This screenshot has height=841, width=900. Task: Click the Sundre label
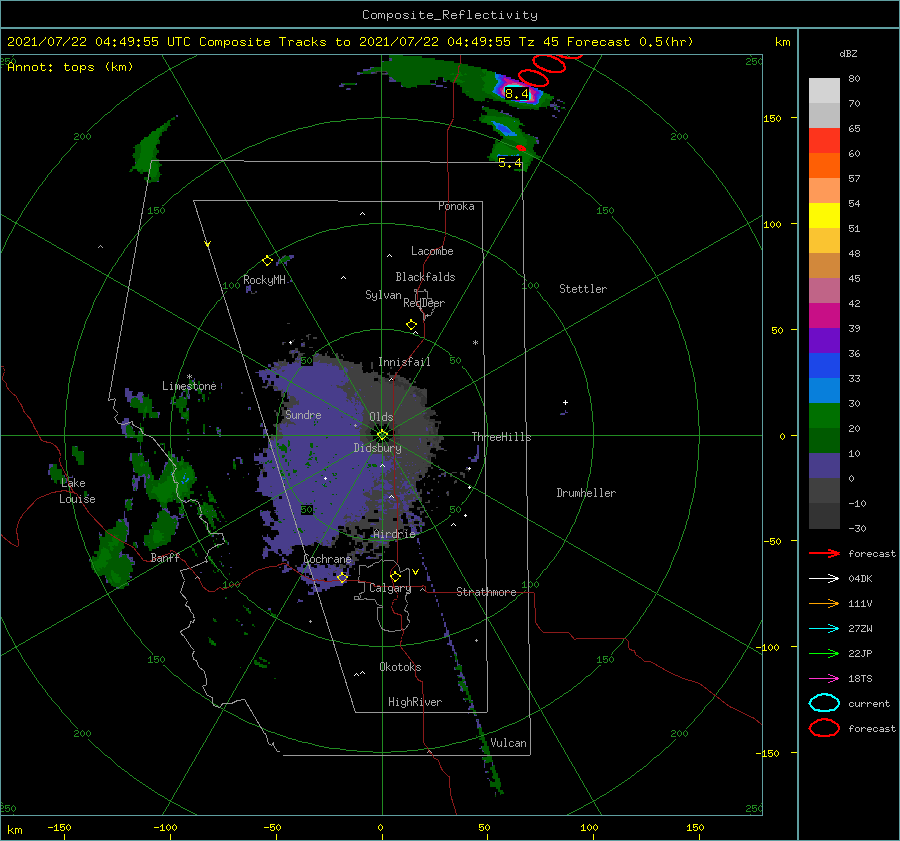303,414
